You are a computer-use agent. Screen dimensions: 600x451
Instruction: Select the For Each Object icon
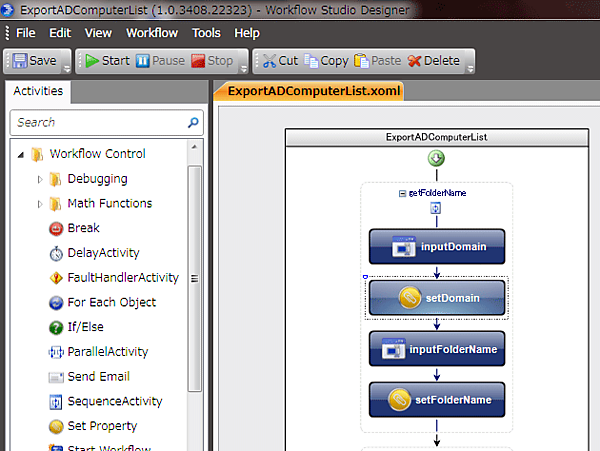(x=56, y=303)
